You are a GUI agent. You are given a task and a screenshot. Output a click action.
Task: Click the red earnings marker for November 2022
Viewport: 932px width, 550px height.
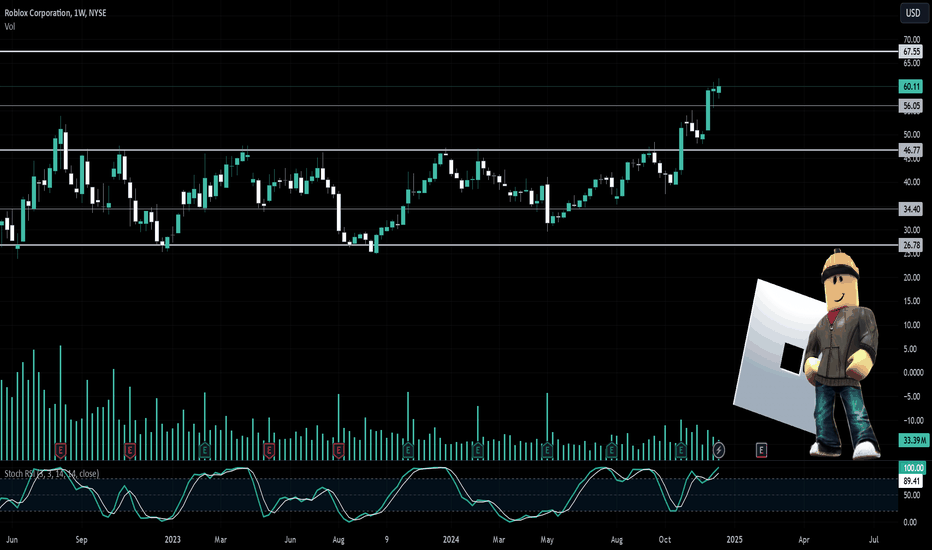[130, 450]
